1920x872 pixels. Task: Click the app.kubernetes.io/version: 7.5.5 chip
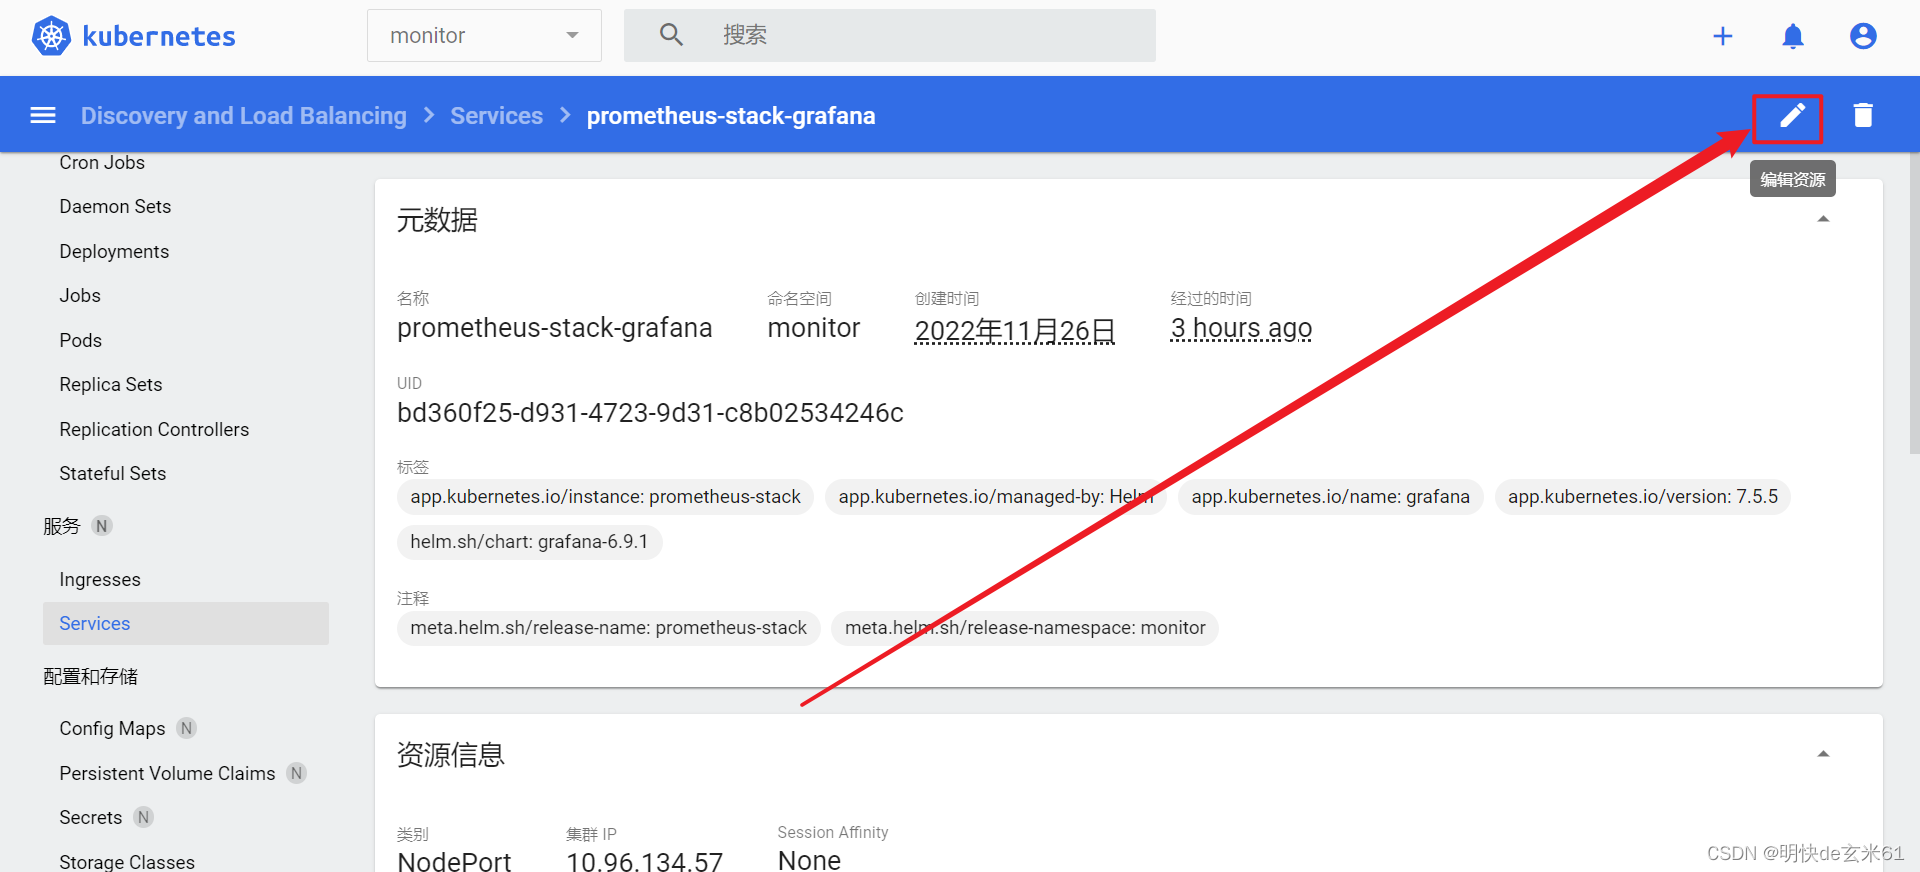(1643, 497)
